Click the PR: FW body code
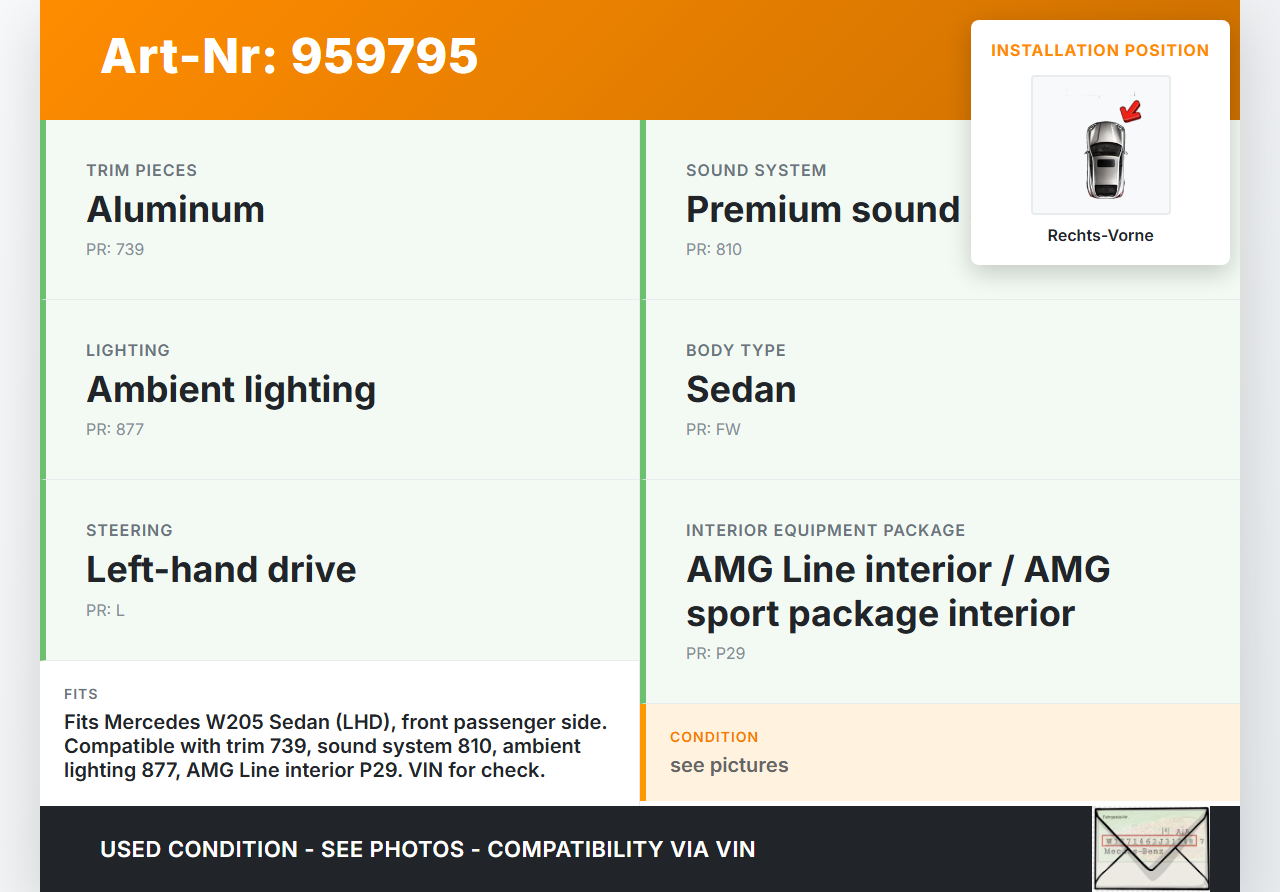Screen dimensions: 1280x892 click(713, 430)
